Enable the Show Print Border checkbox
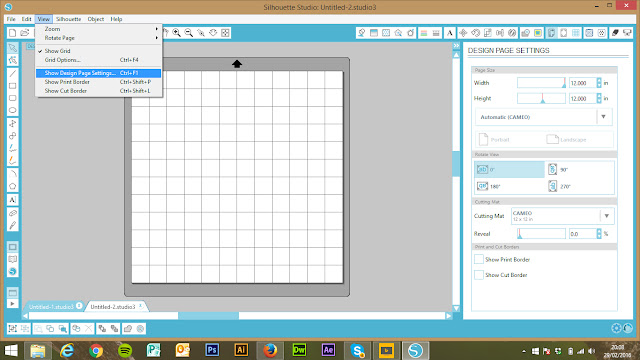 479,259
